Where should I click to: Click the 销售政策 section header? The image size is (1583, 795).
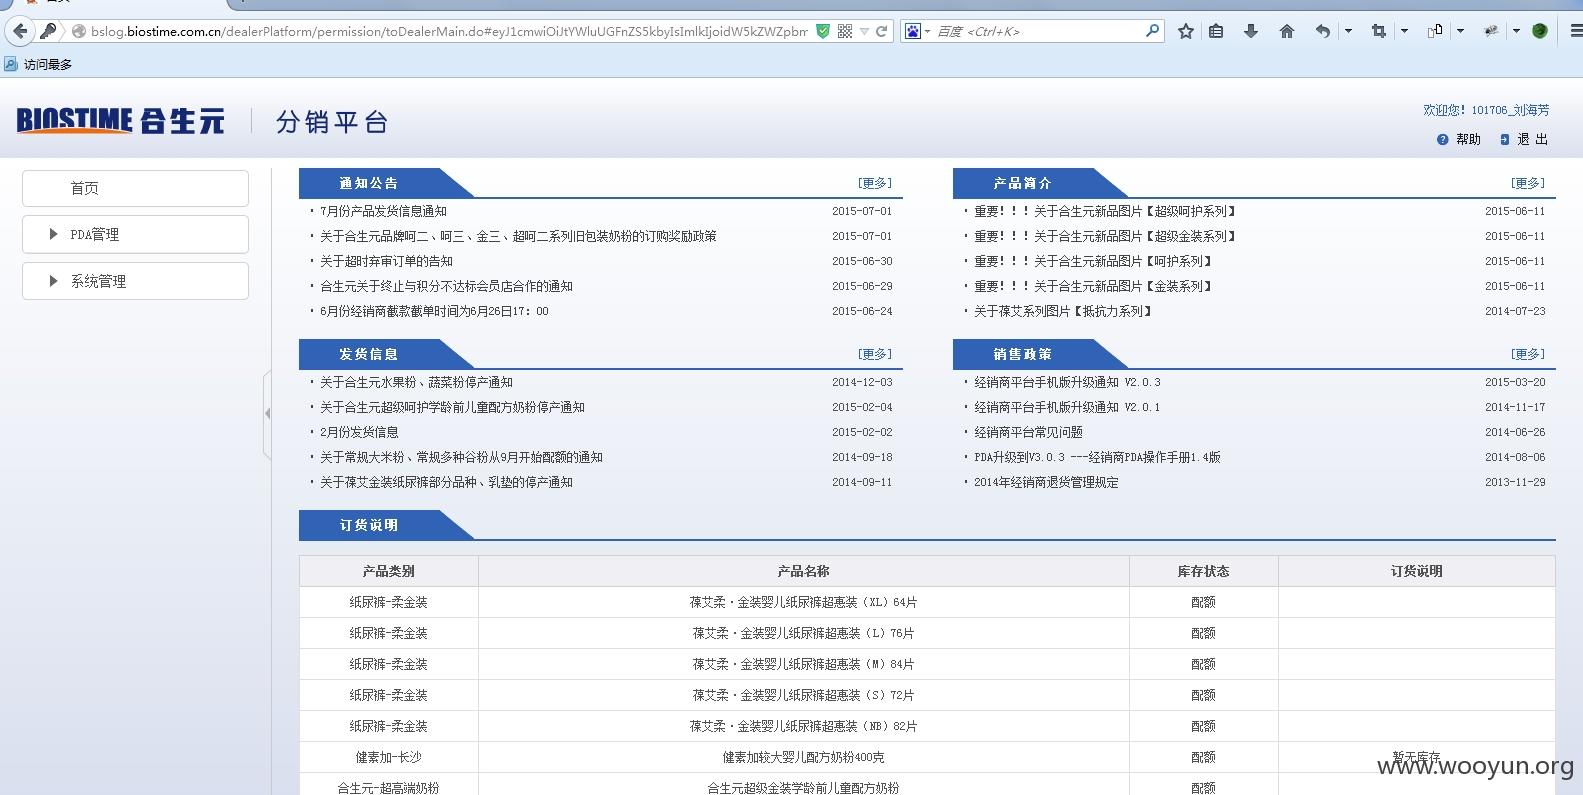coord(1022,354)
